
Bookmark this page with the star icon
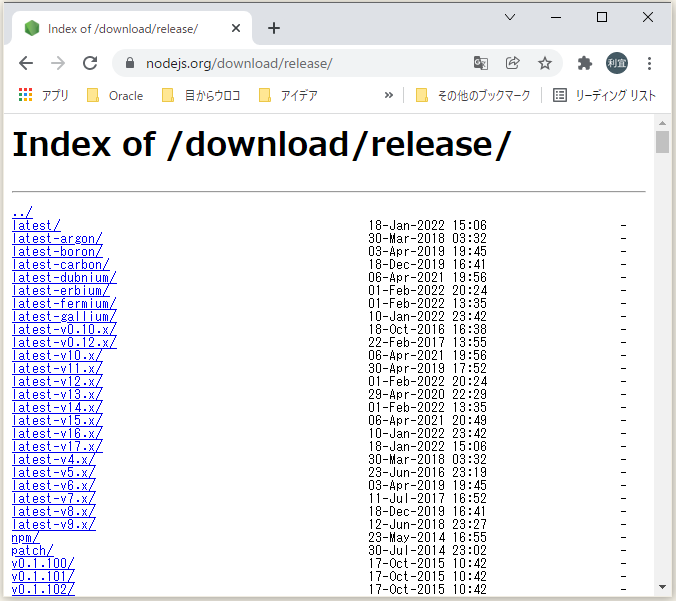point(545,63)
